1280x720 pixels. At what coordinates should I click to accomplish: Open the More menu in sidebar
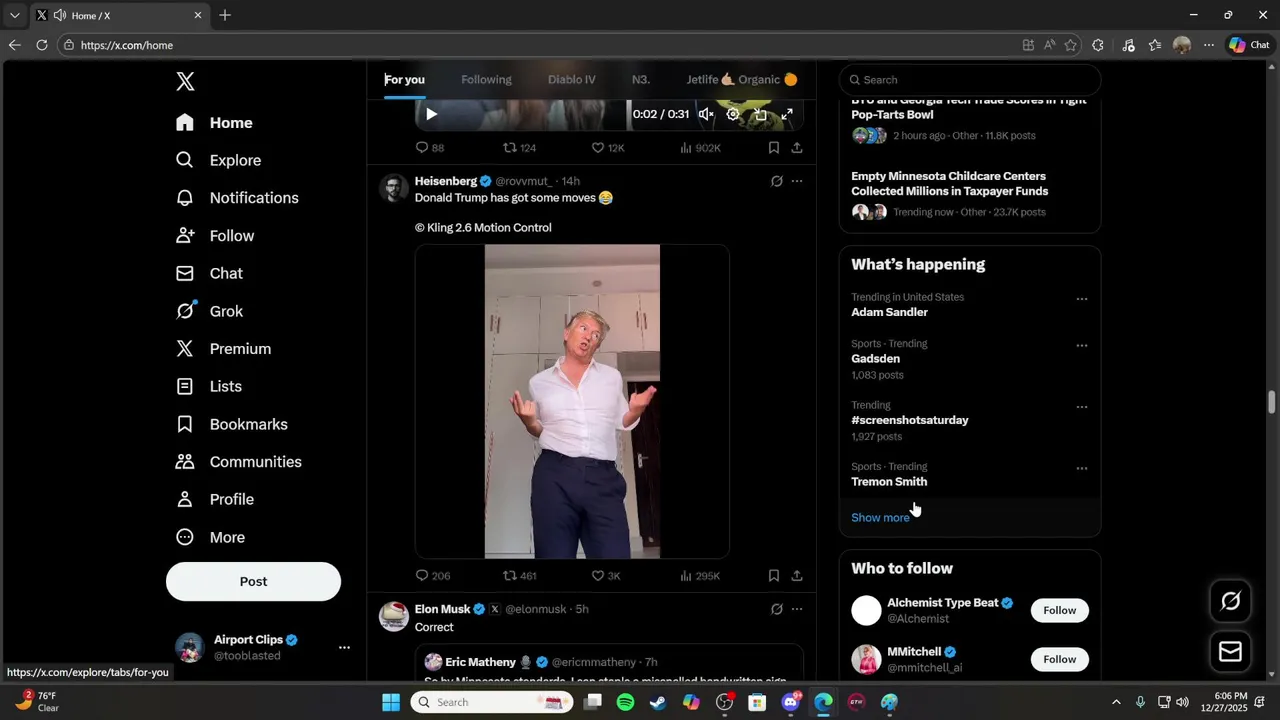point(210,538)
